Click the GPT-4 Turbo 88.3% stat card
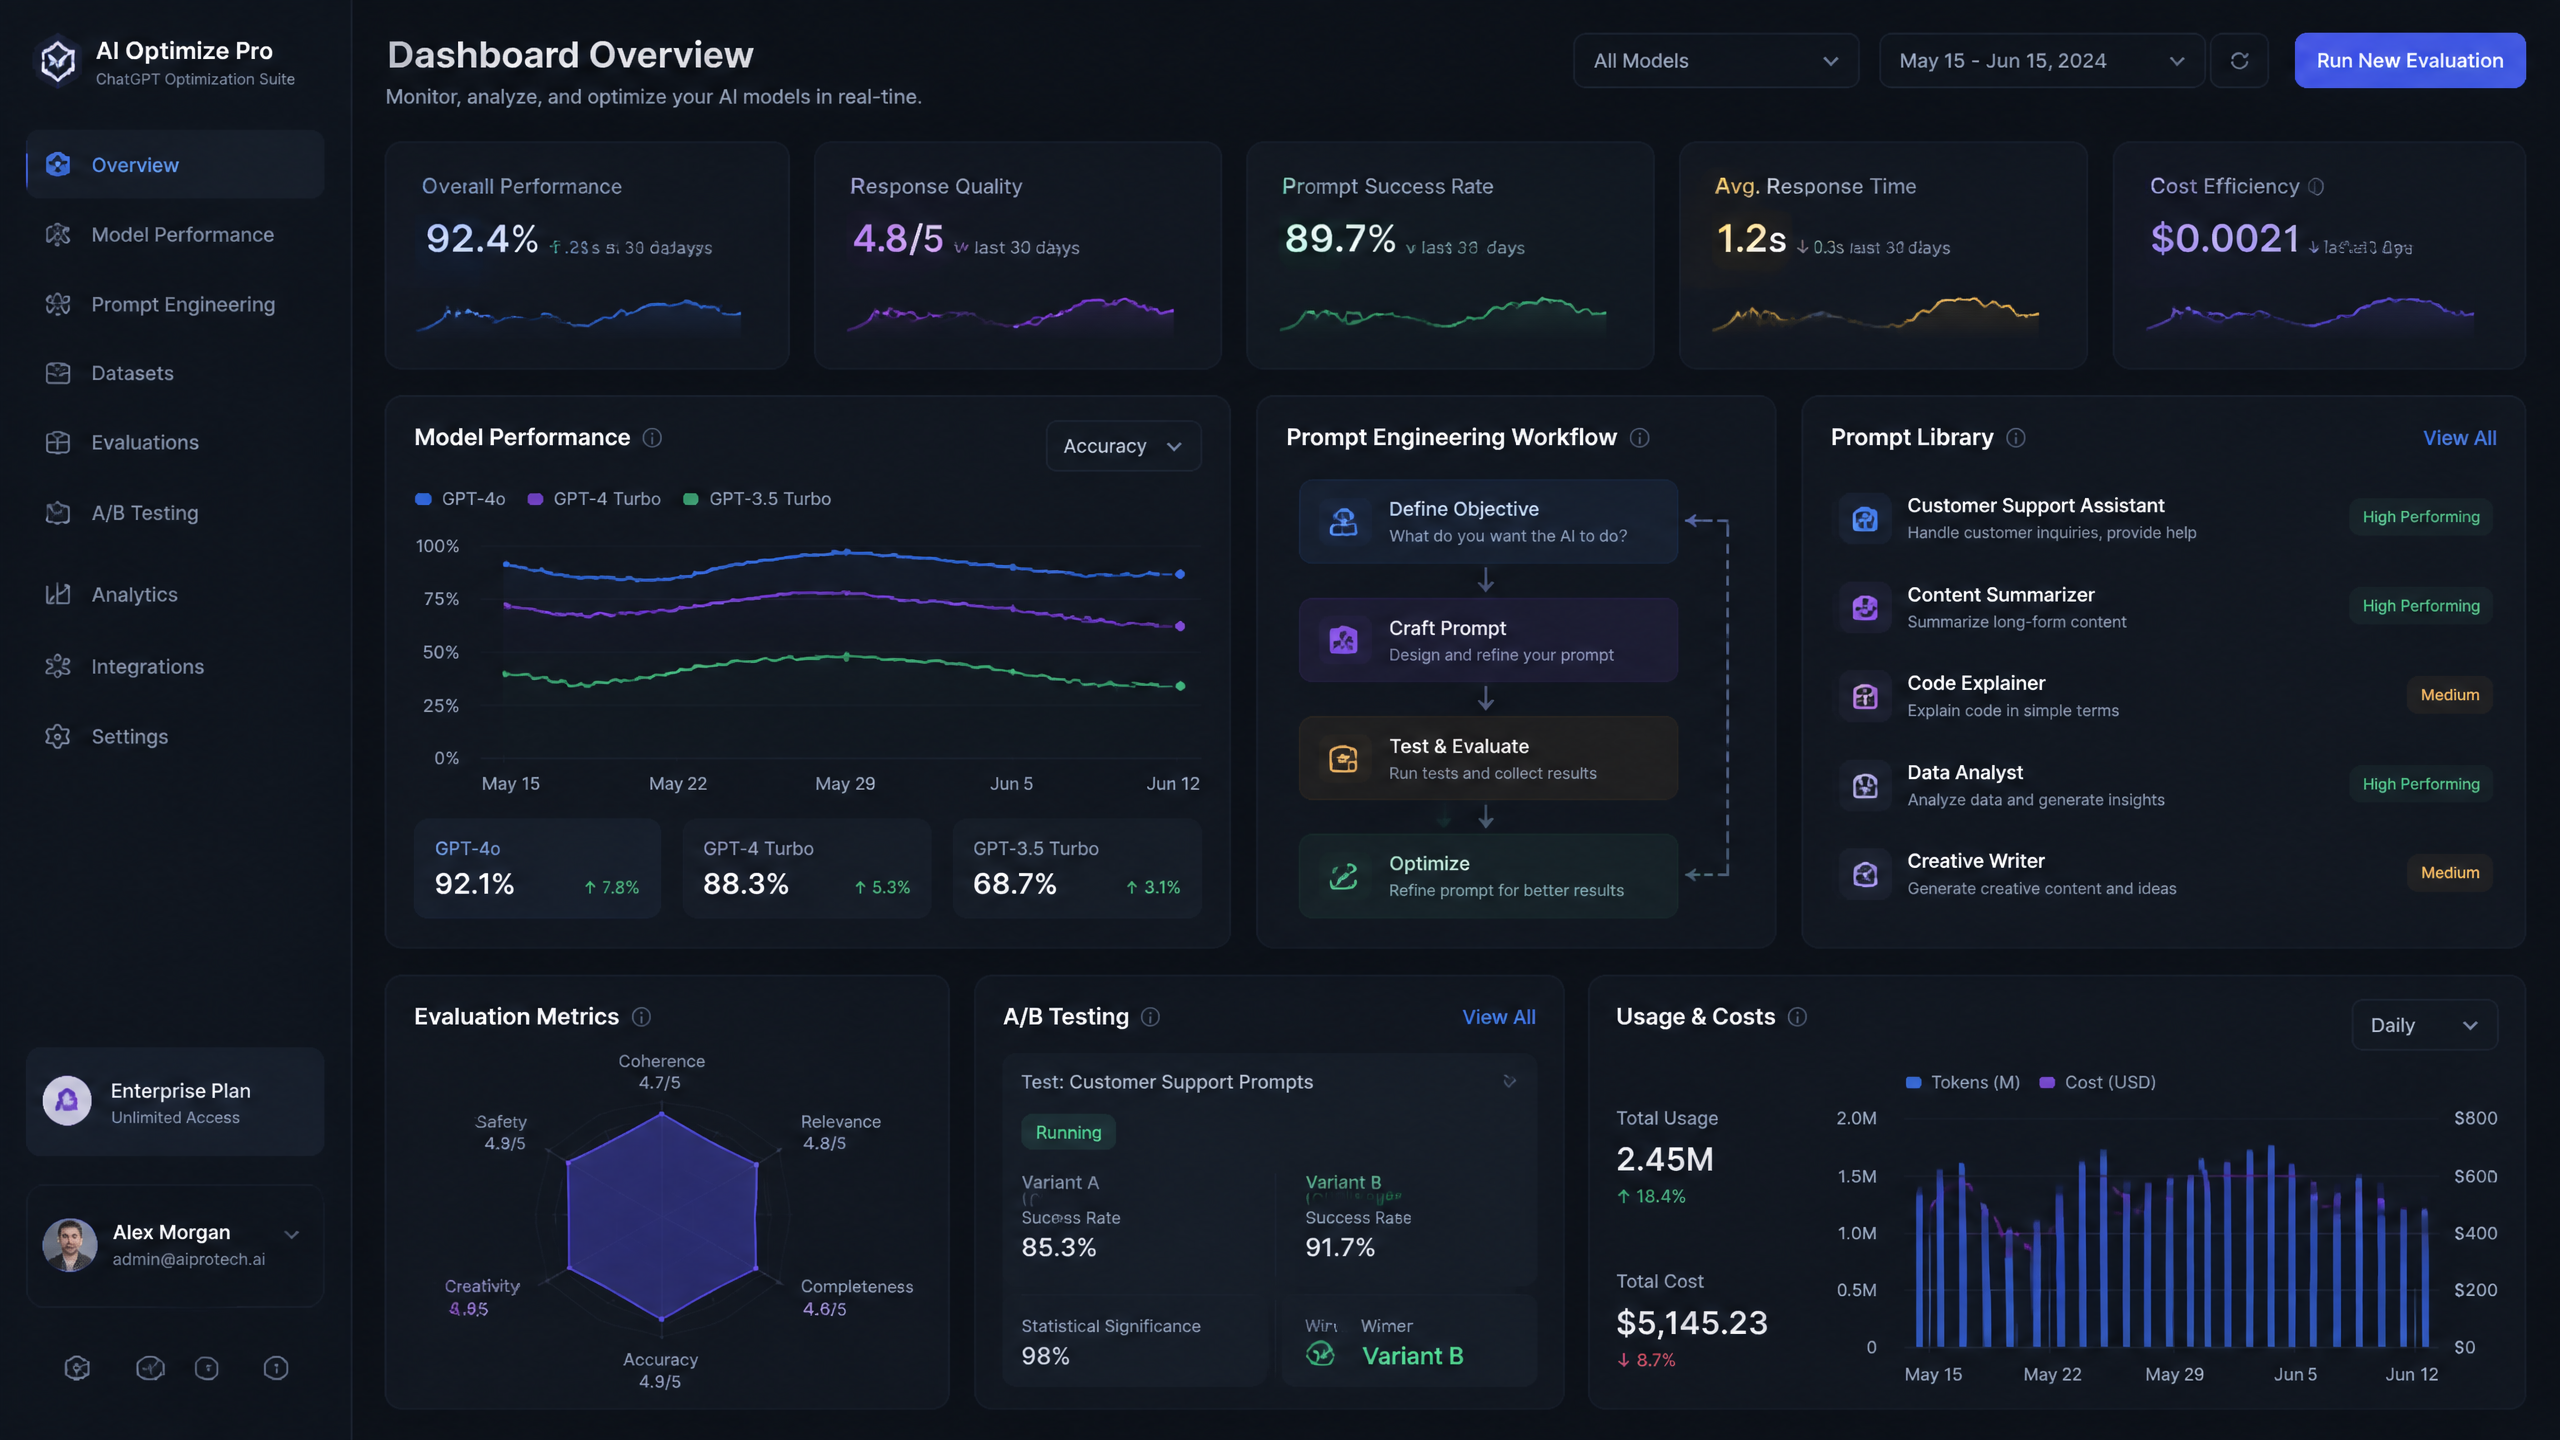Image resolution: width=2560 pixels, height=1440 pixels. [806, 868]
